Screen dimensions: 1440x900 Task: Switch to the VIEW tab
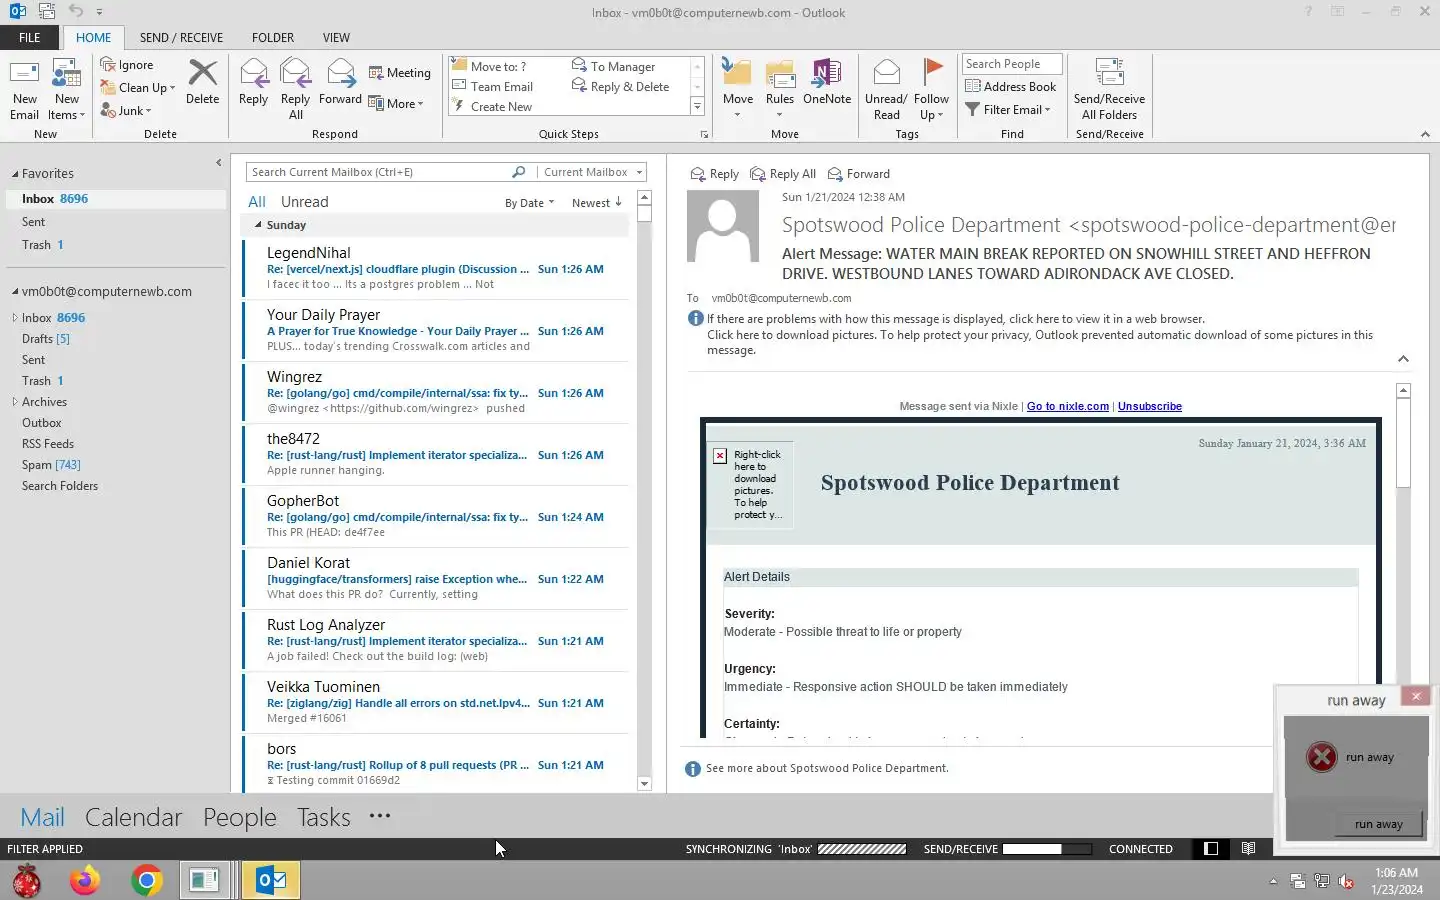tap(336, 38)
